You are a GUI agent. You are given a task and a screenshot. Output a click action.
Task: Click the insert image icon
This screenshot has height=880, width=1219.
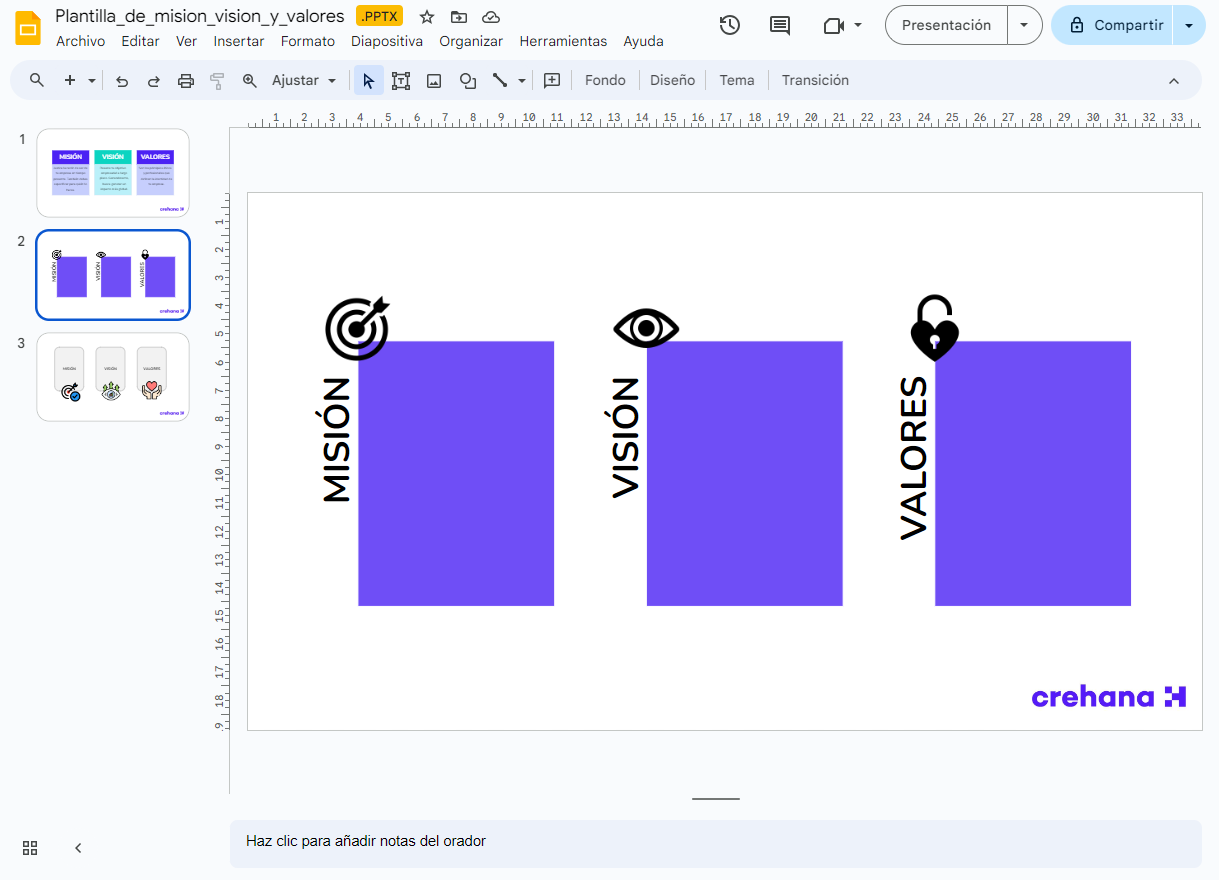pyautogui.click(x=434, y=81)
